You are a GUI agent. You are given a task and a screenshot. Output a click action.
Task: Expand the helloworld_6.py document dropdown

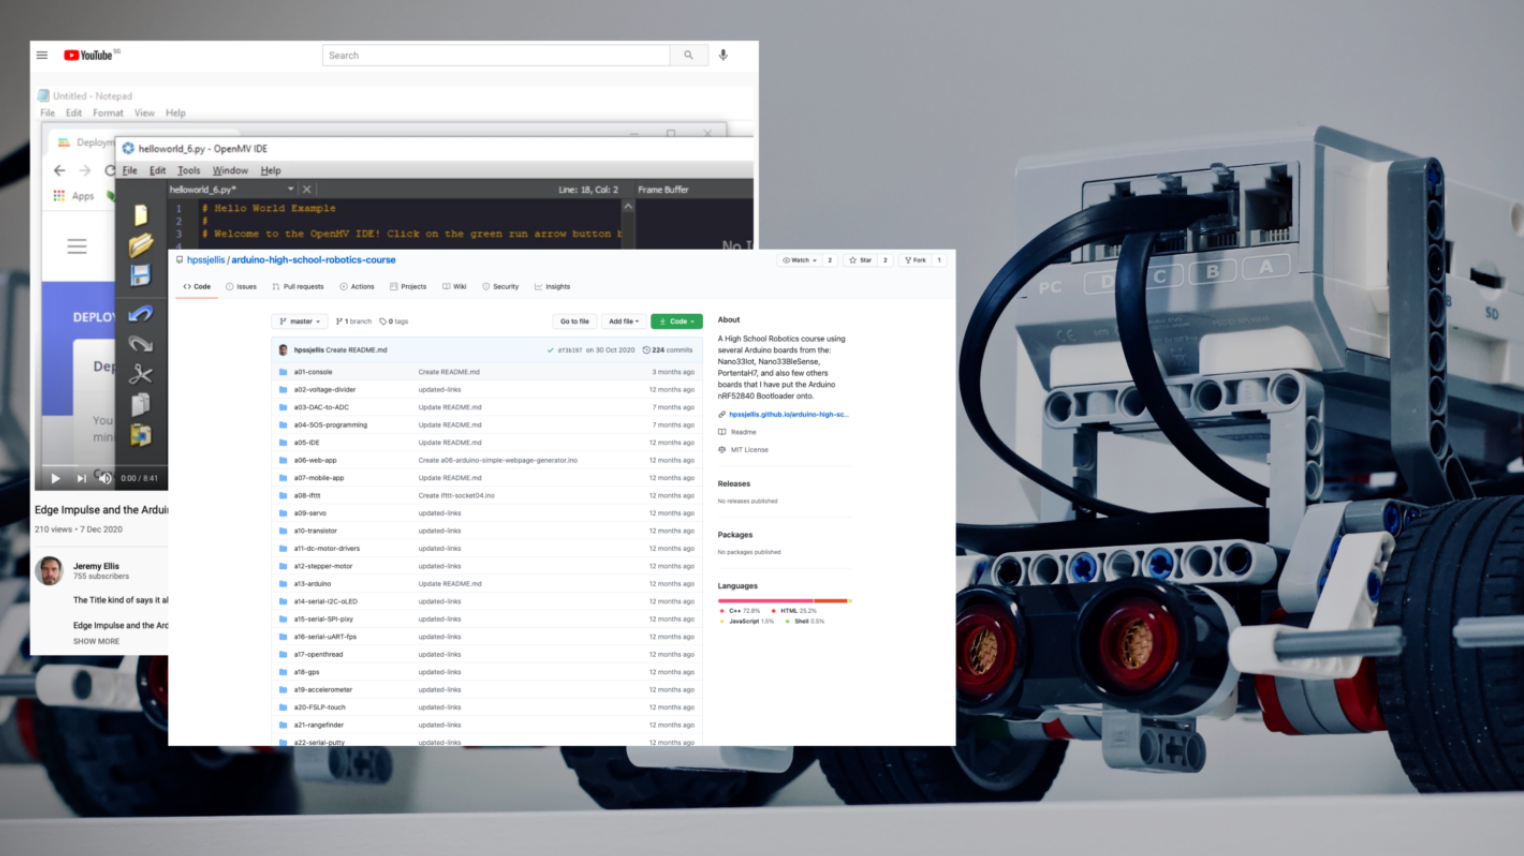coord(291,189)
